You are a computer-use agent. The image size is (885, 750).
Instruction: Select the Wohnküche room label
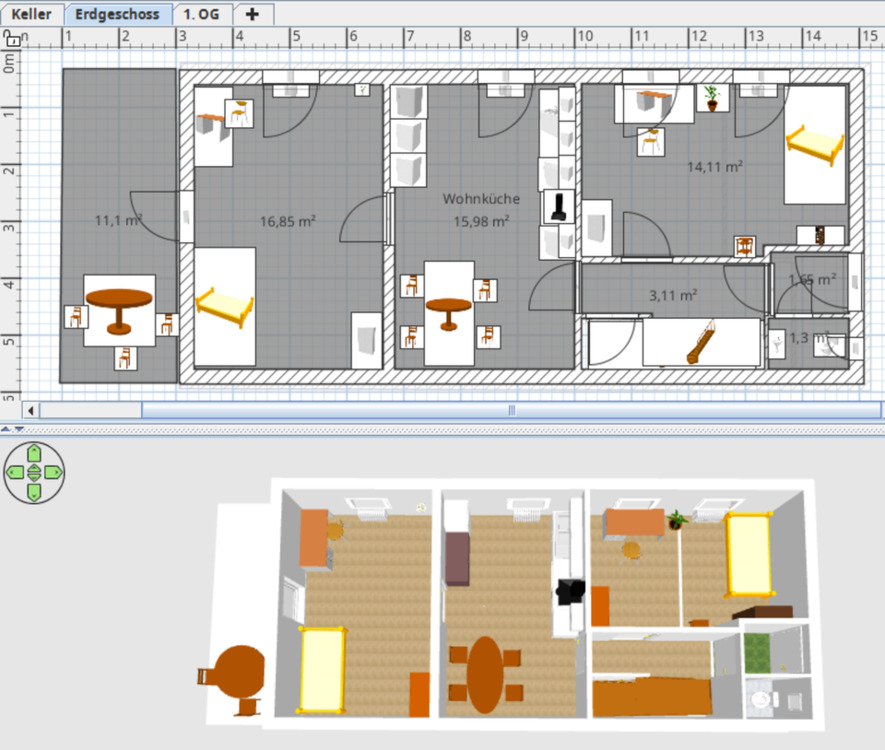click(481, 199)
